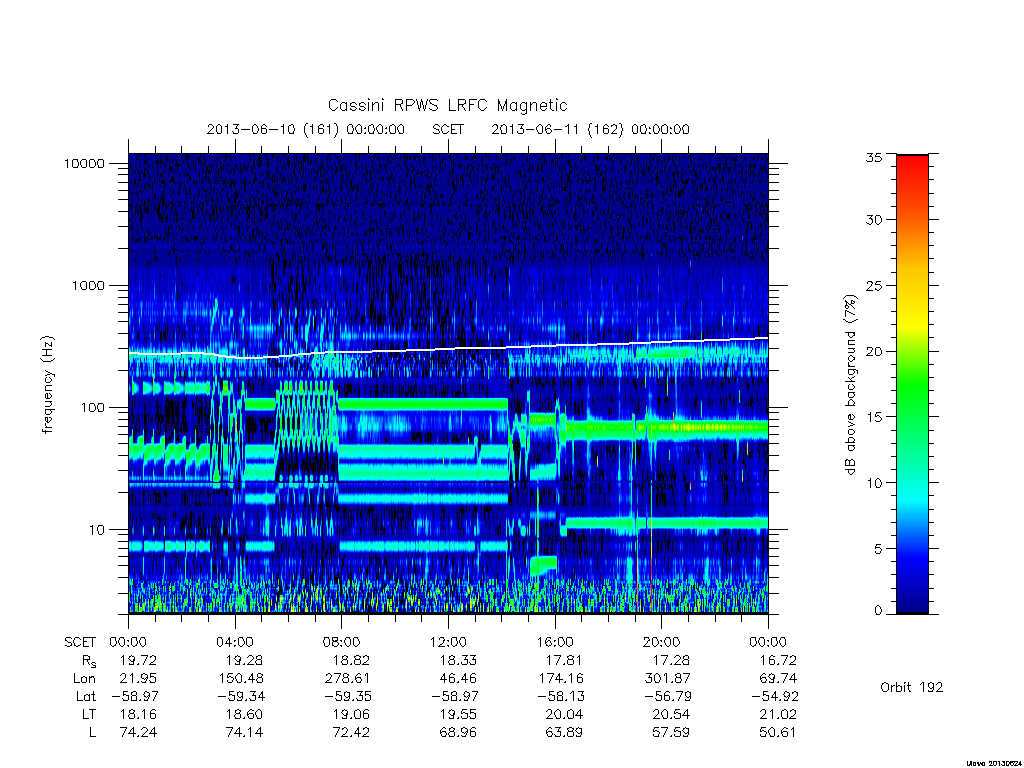Viewport: 1024px width, 768px height.
Task: Click the title "Cassini RPWS LRFC Magnetic"
Action: click(x=447, y=105)
